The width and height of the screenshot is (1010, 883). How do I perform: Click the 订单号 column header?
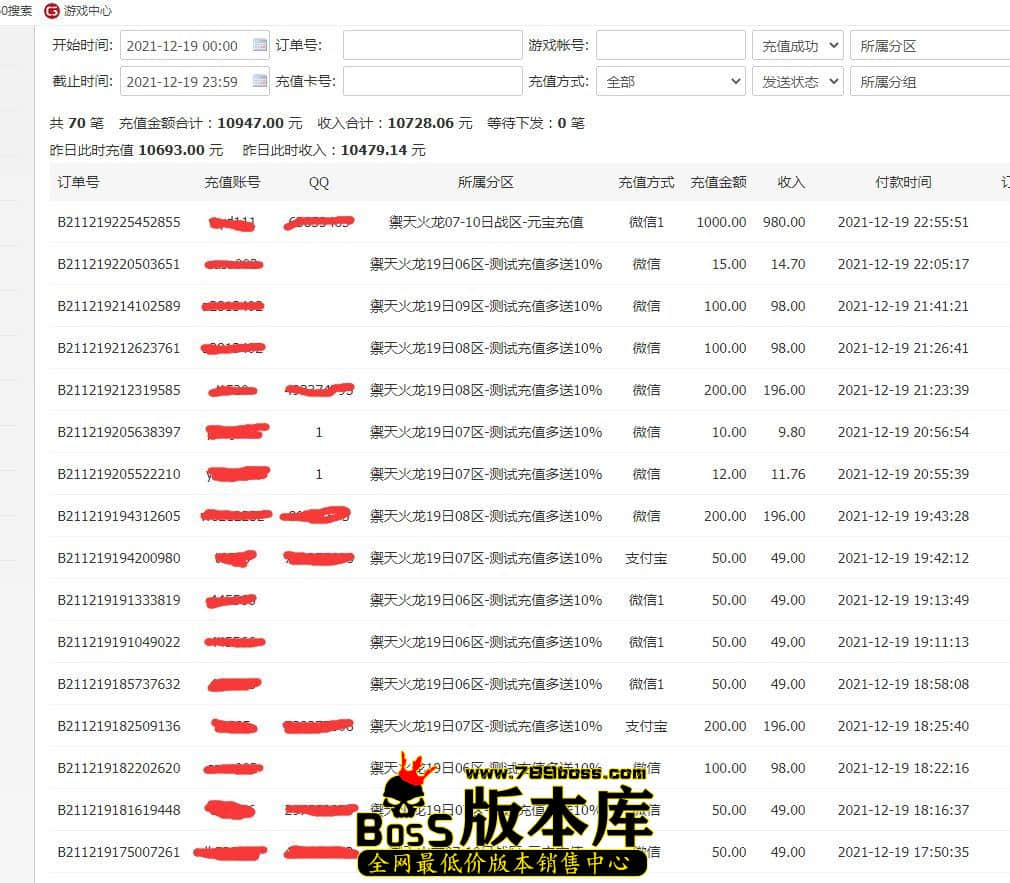(x=78, y=182)
